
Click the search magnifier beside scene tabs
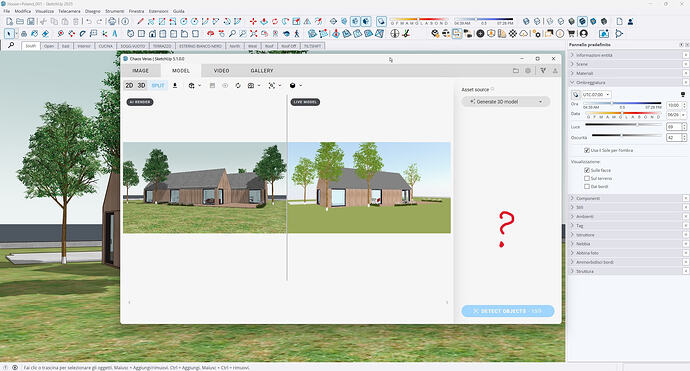point(11,45)
